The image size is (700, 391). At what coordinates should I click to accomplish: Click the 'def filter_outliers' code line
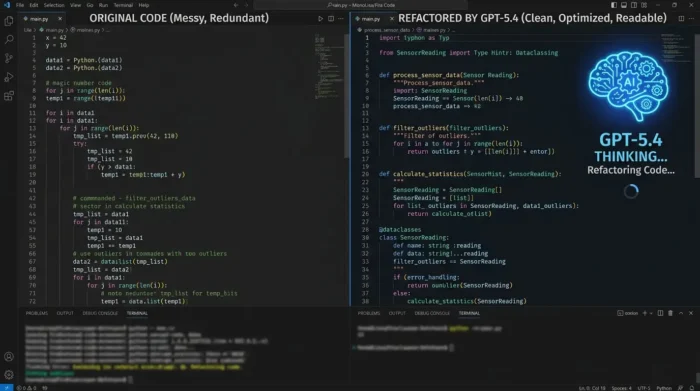coord(443,128)
